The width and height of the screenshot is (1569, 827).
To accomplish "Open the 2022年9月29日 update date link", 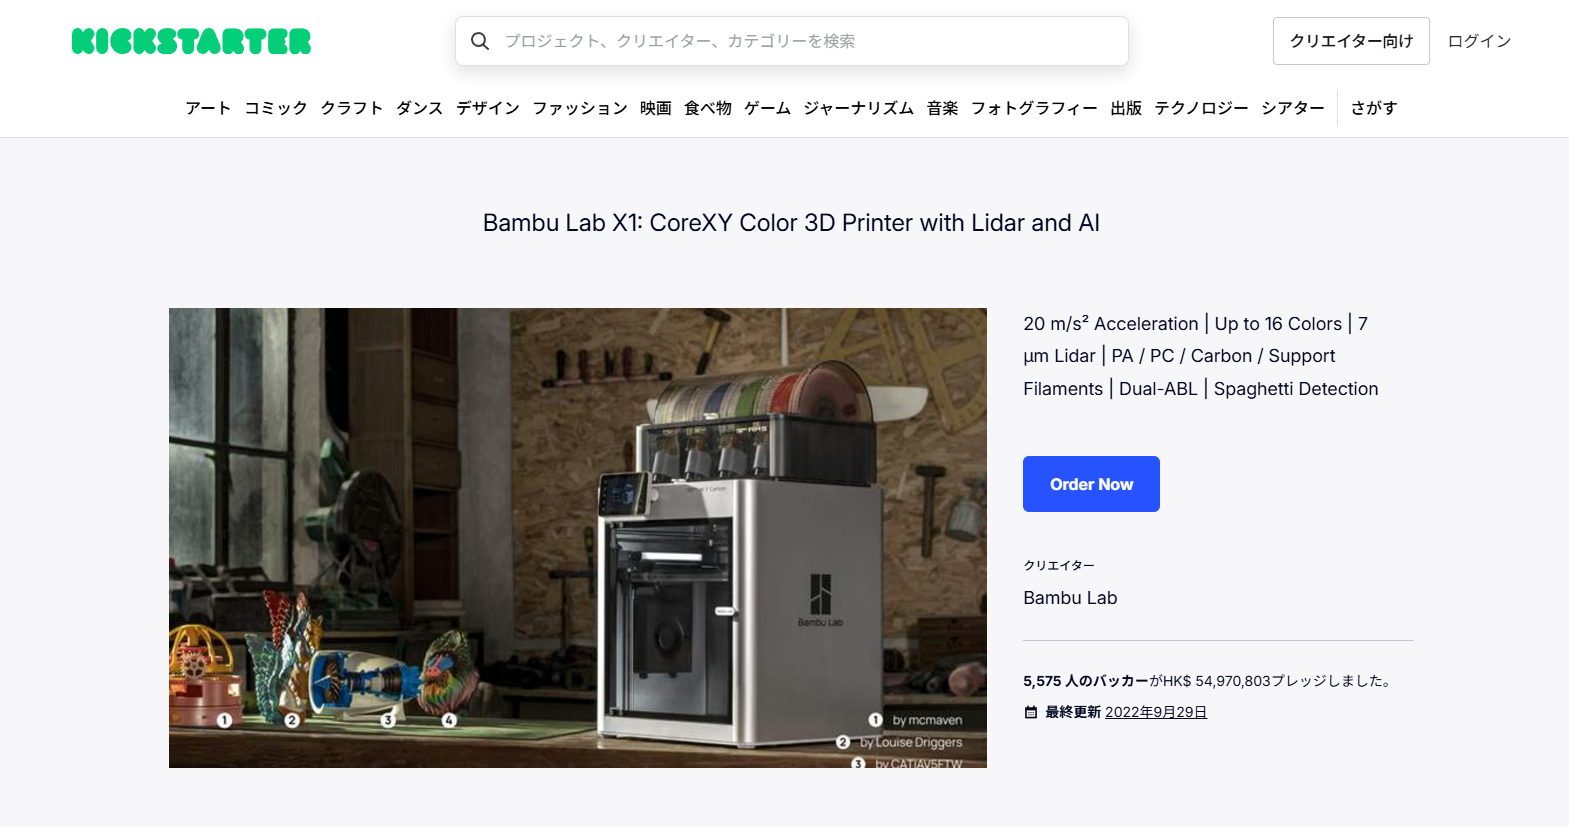I will pos(1156,712).
